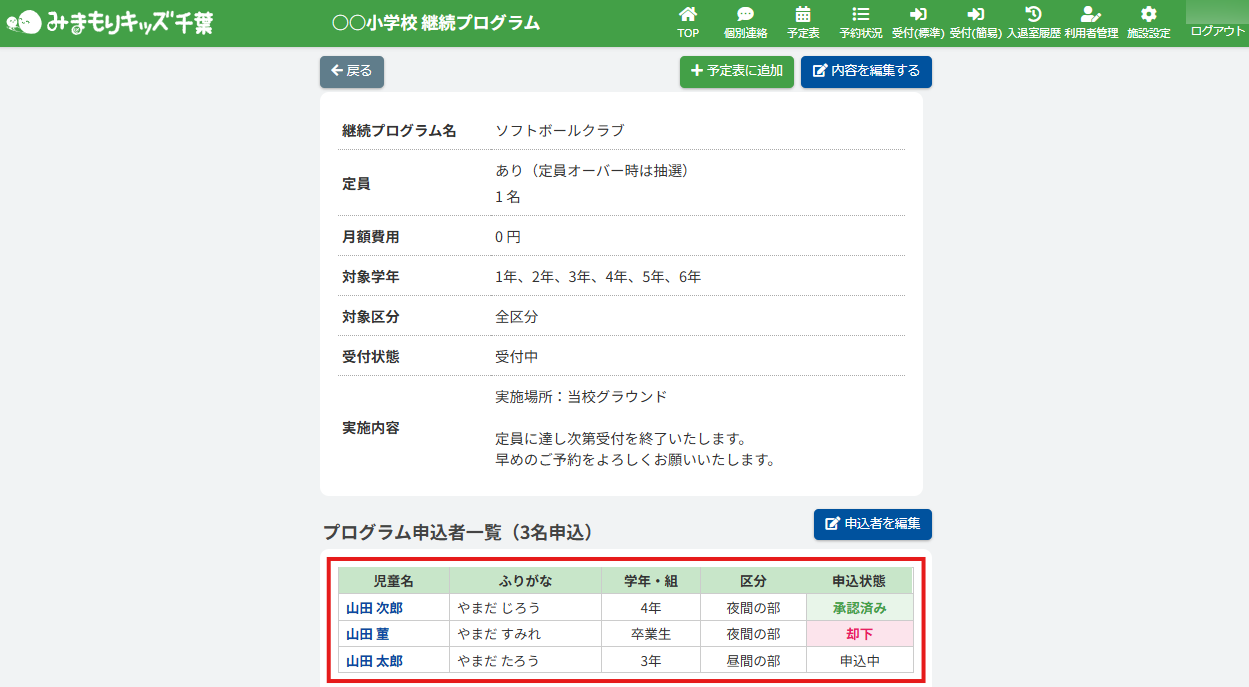Click the みまもりキッズ千葉 logo
Screen dimensions: 1249x687
pyautogui.click(x=110, y=22)
